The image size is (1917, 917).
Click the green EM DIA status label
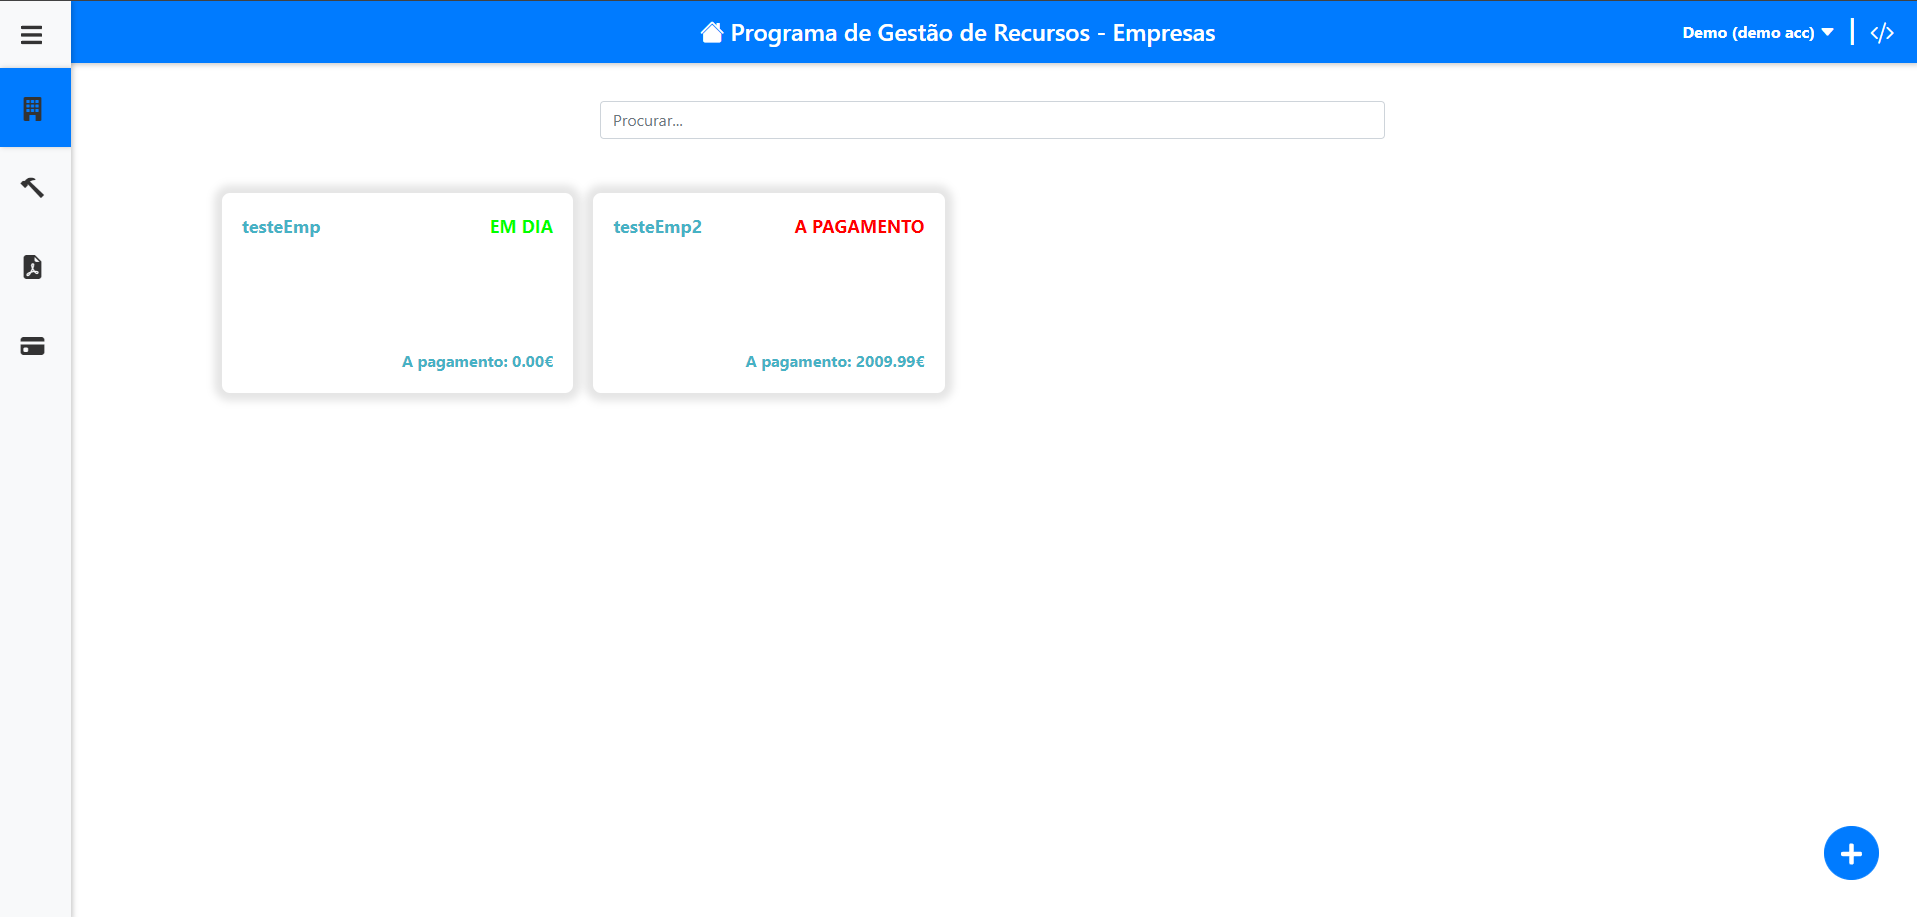[x=521, y=227]
